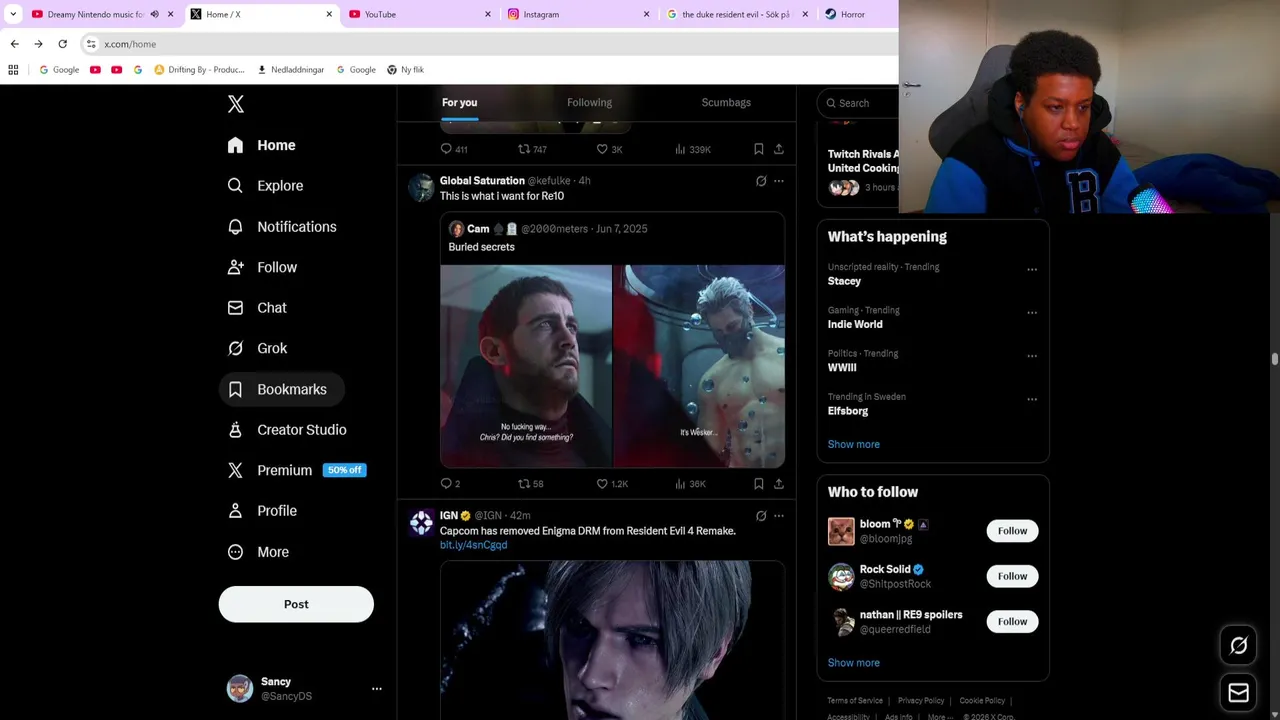1280x720 pixels.
Task: Reply to the post with 411 comments
Action: tap(454, 149)
